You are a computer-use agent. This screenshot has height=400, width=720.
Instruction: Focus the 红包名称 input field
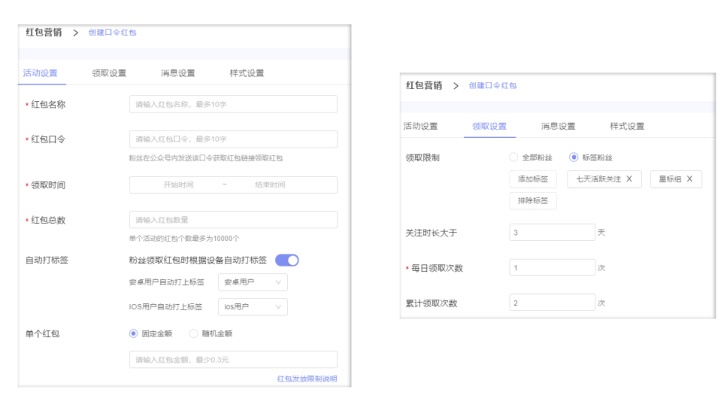pyautogui.click(x=233, y=104)
